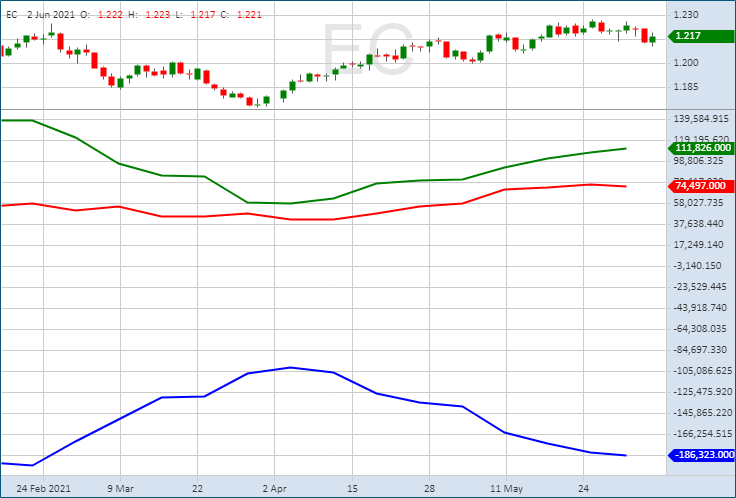The height and width of the screenshot is (498, 736).
Task: Select the 2 Jun 2021 date in header
Action: point(51,15)
